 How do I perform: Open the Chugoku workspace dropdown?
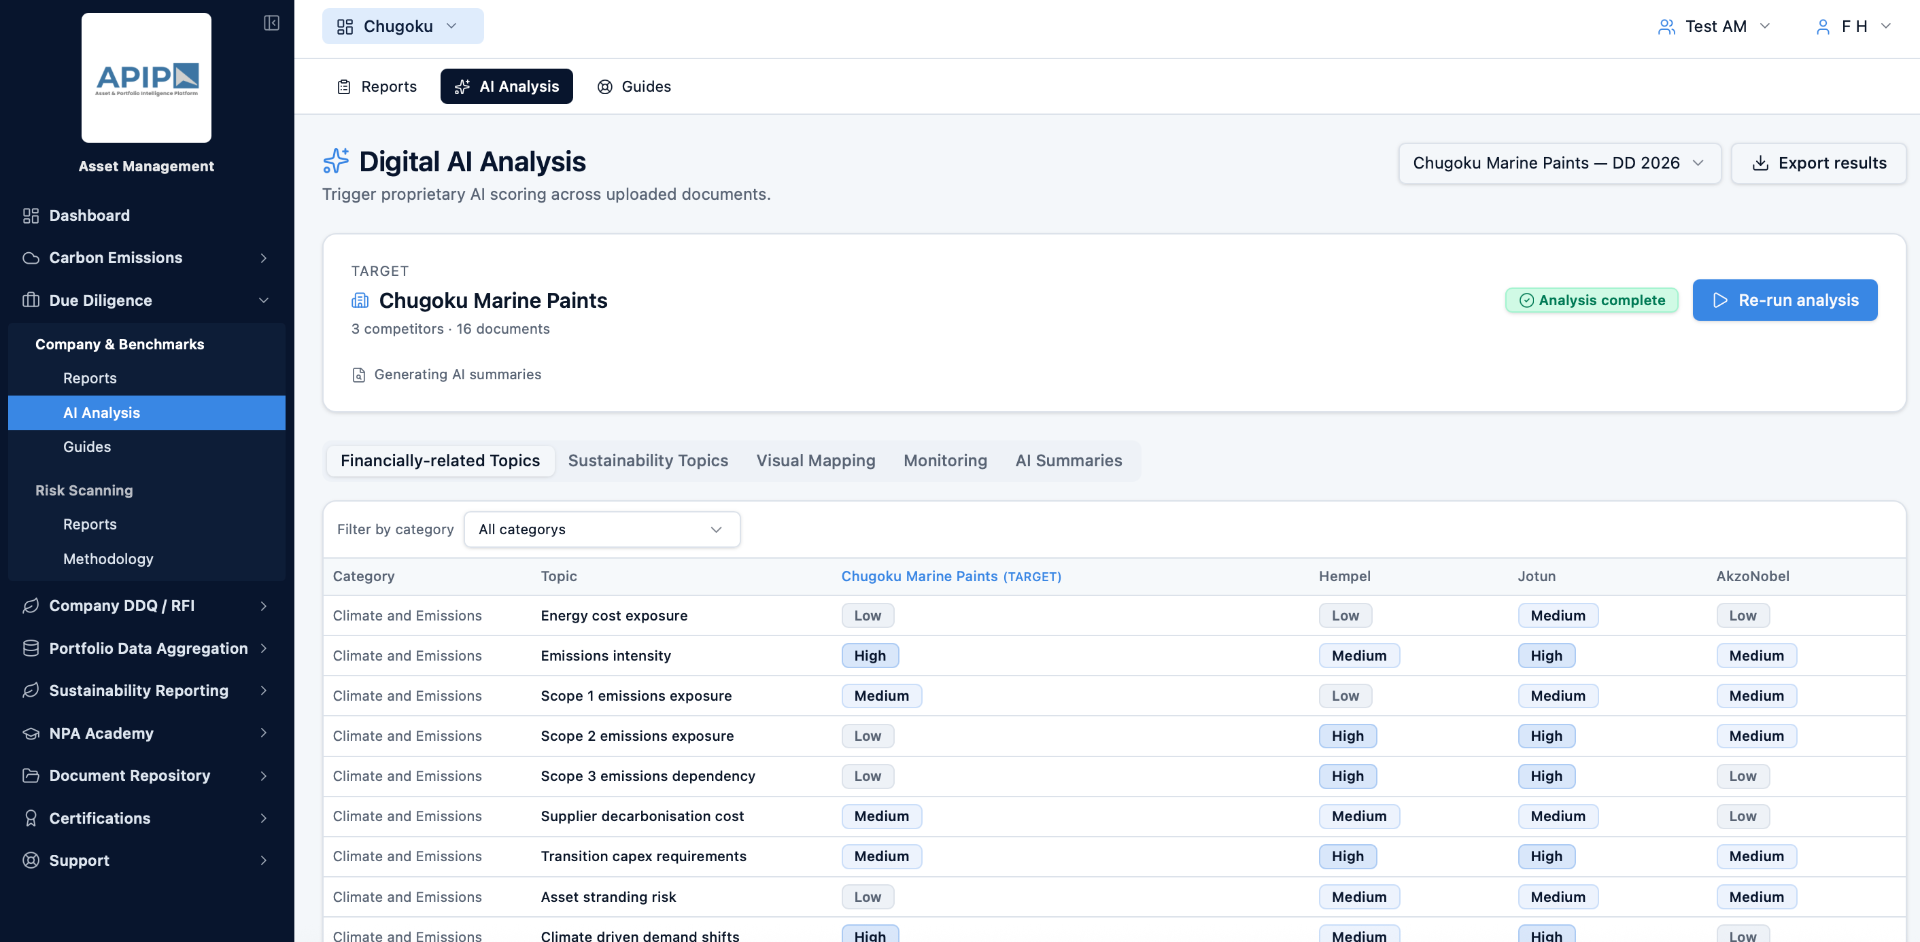pyautogui.click(x=402, y=26)
